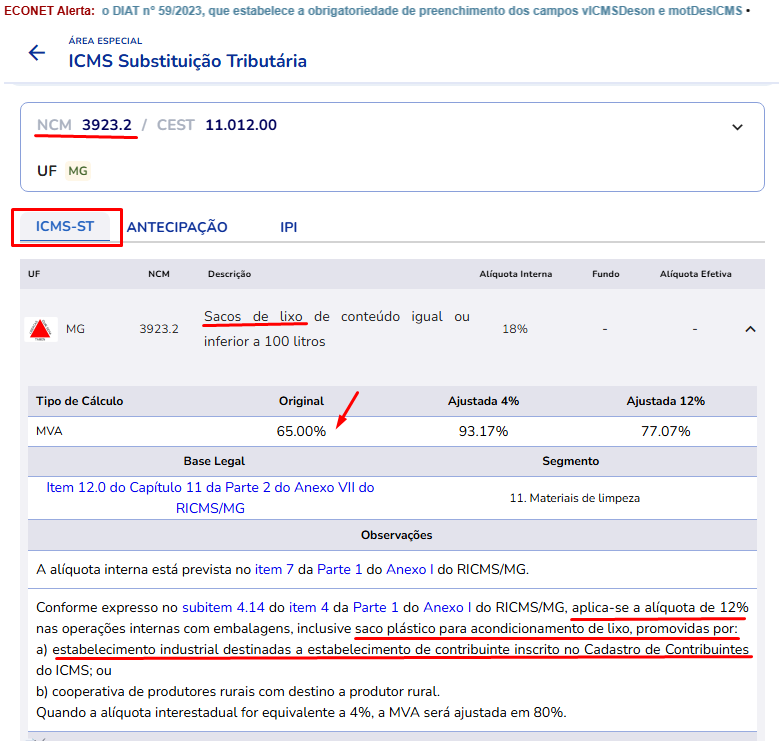Screen dimensions: 779x741
Task: Click the Original MVA value 65.00%
Action: [301, 431]
